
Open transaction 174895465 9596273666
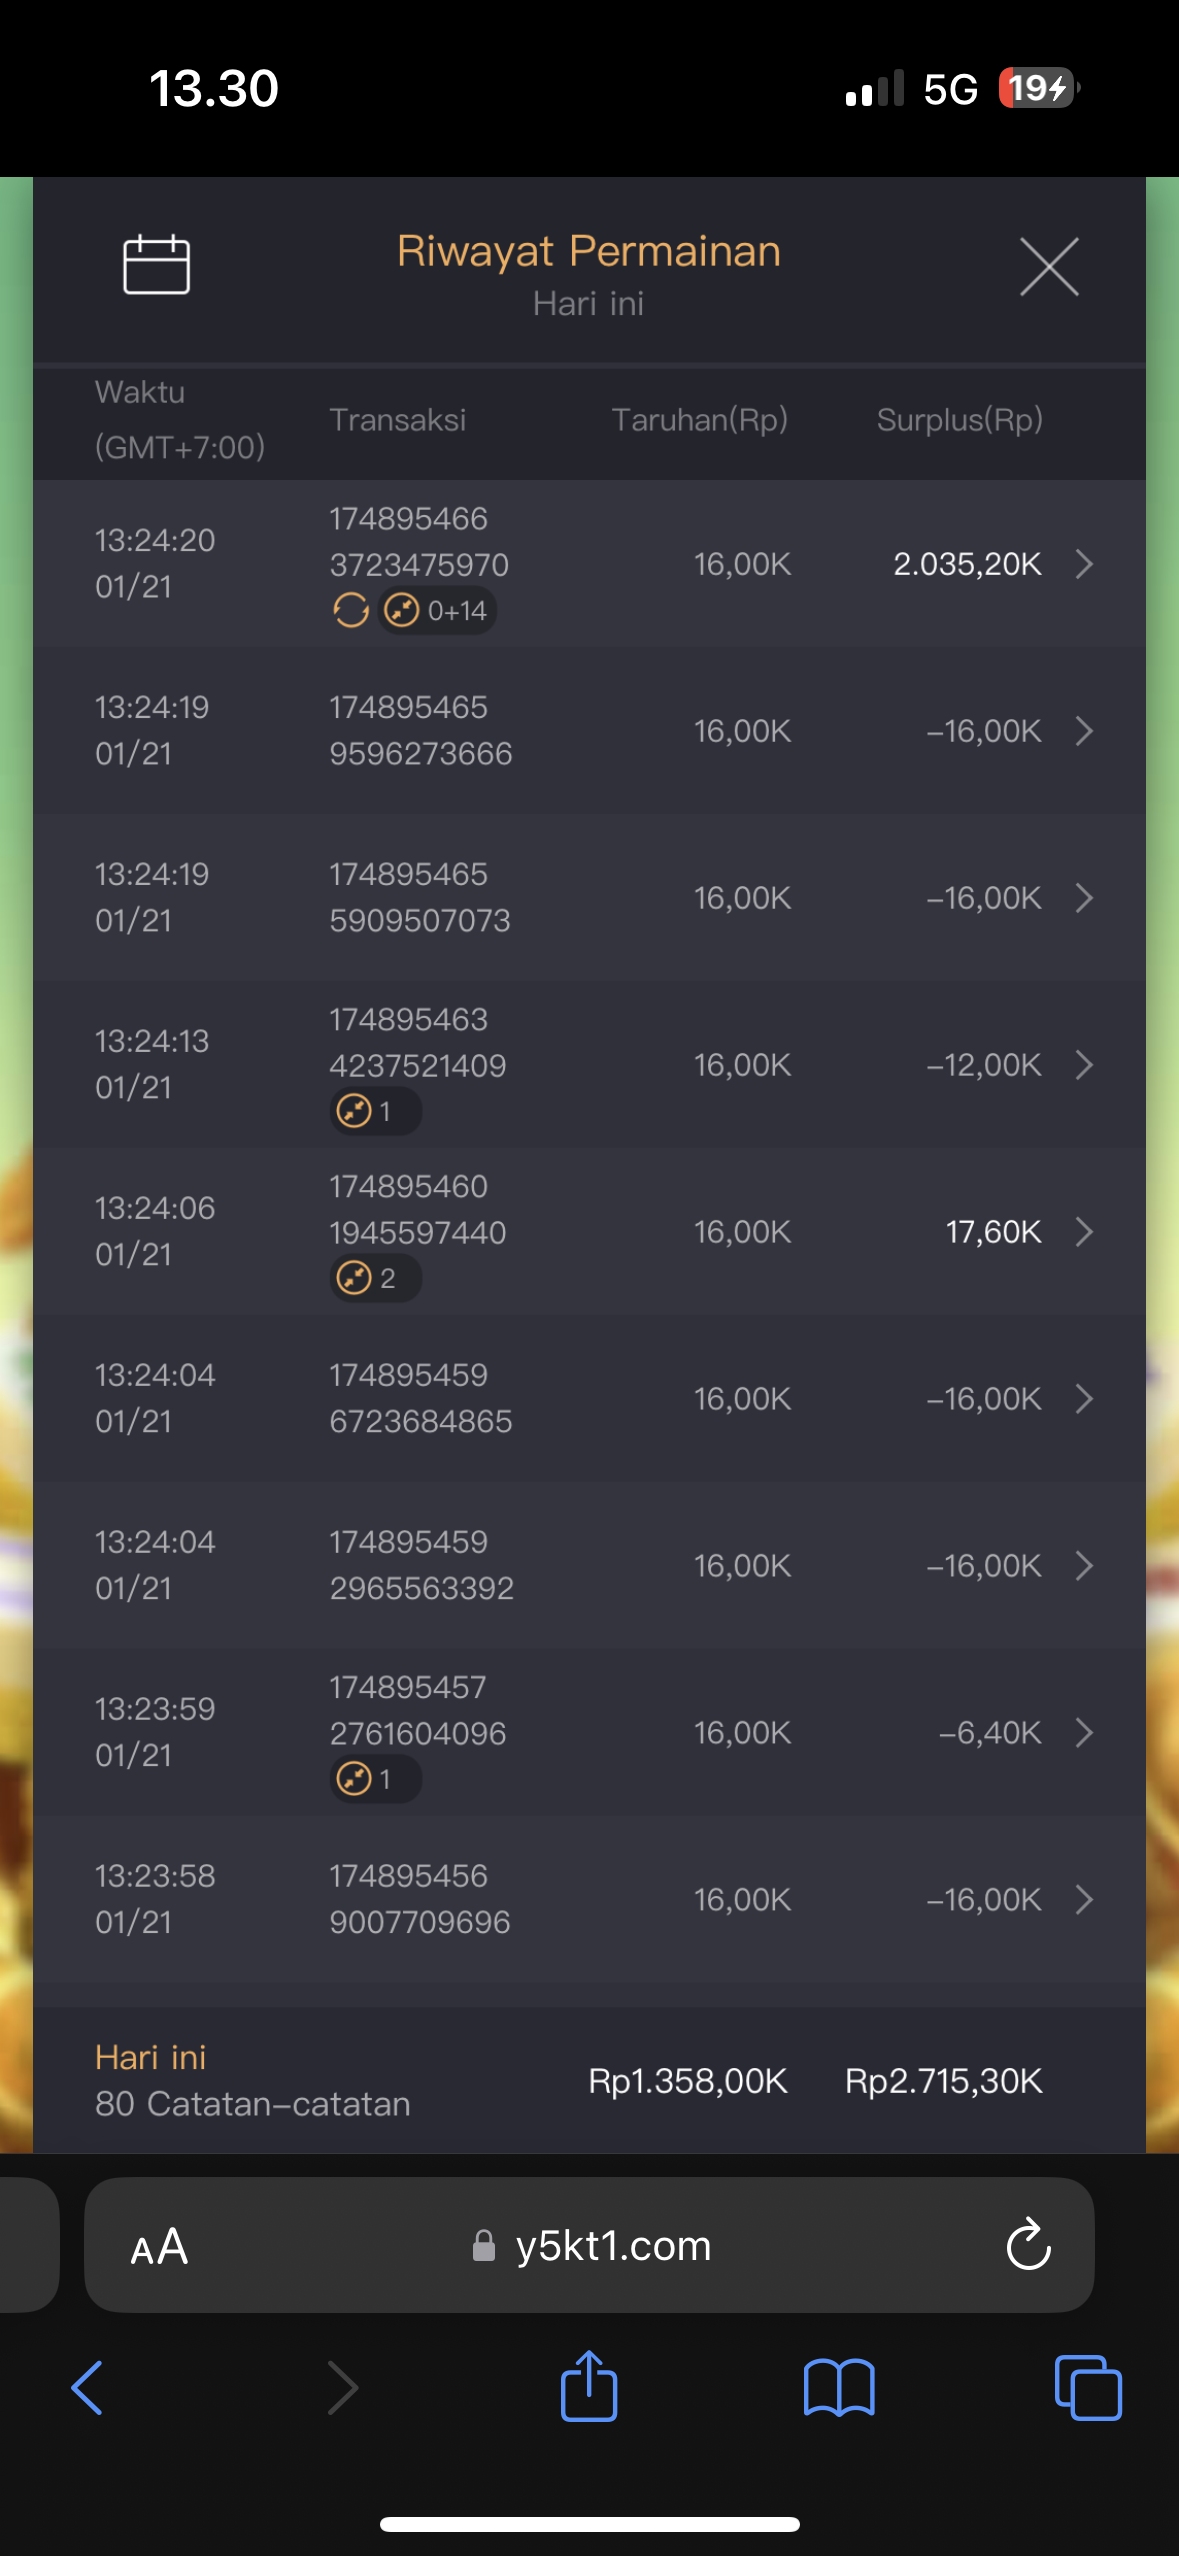[x=420, y=731]
